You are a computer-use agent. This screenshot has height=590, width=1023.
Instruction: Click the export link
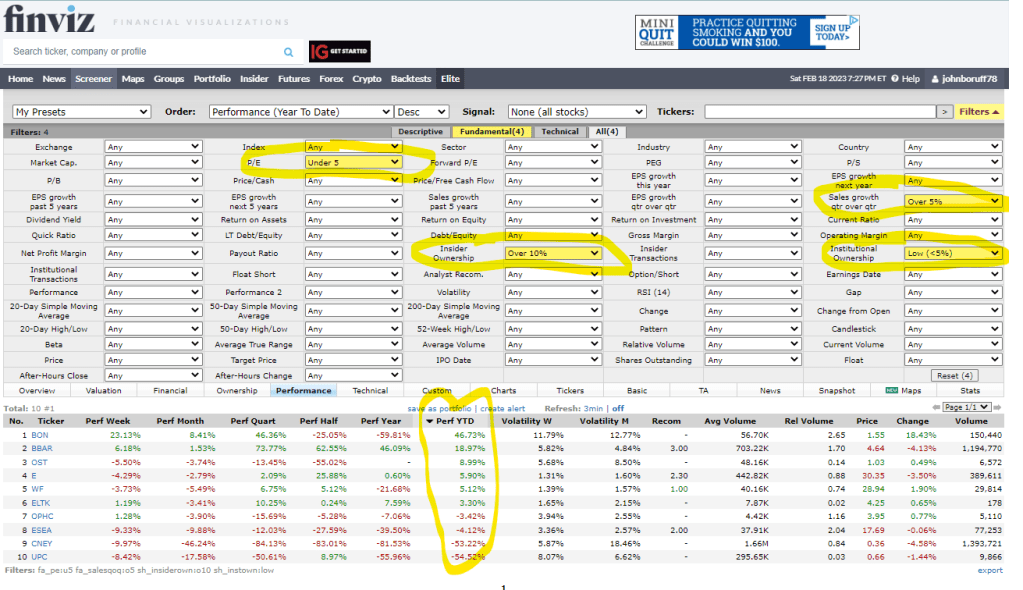point(989,570)
